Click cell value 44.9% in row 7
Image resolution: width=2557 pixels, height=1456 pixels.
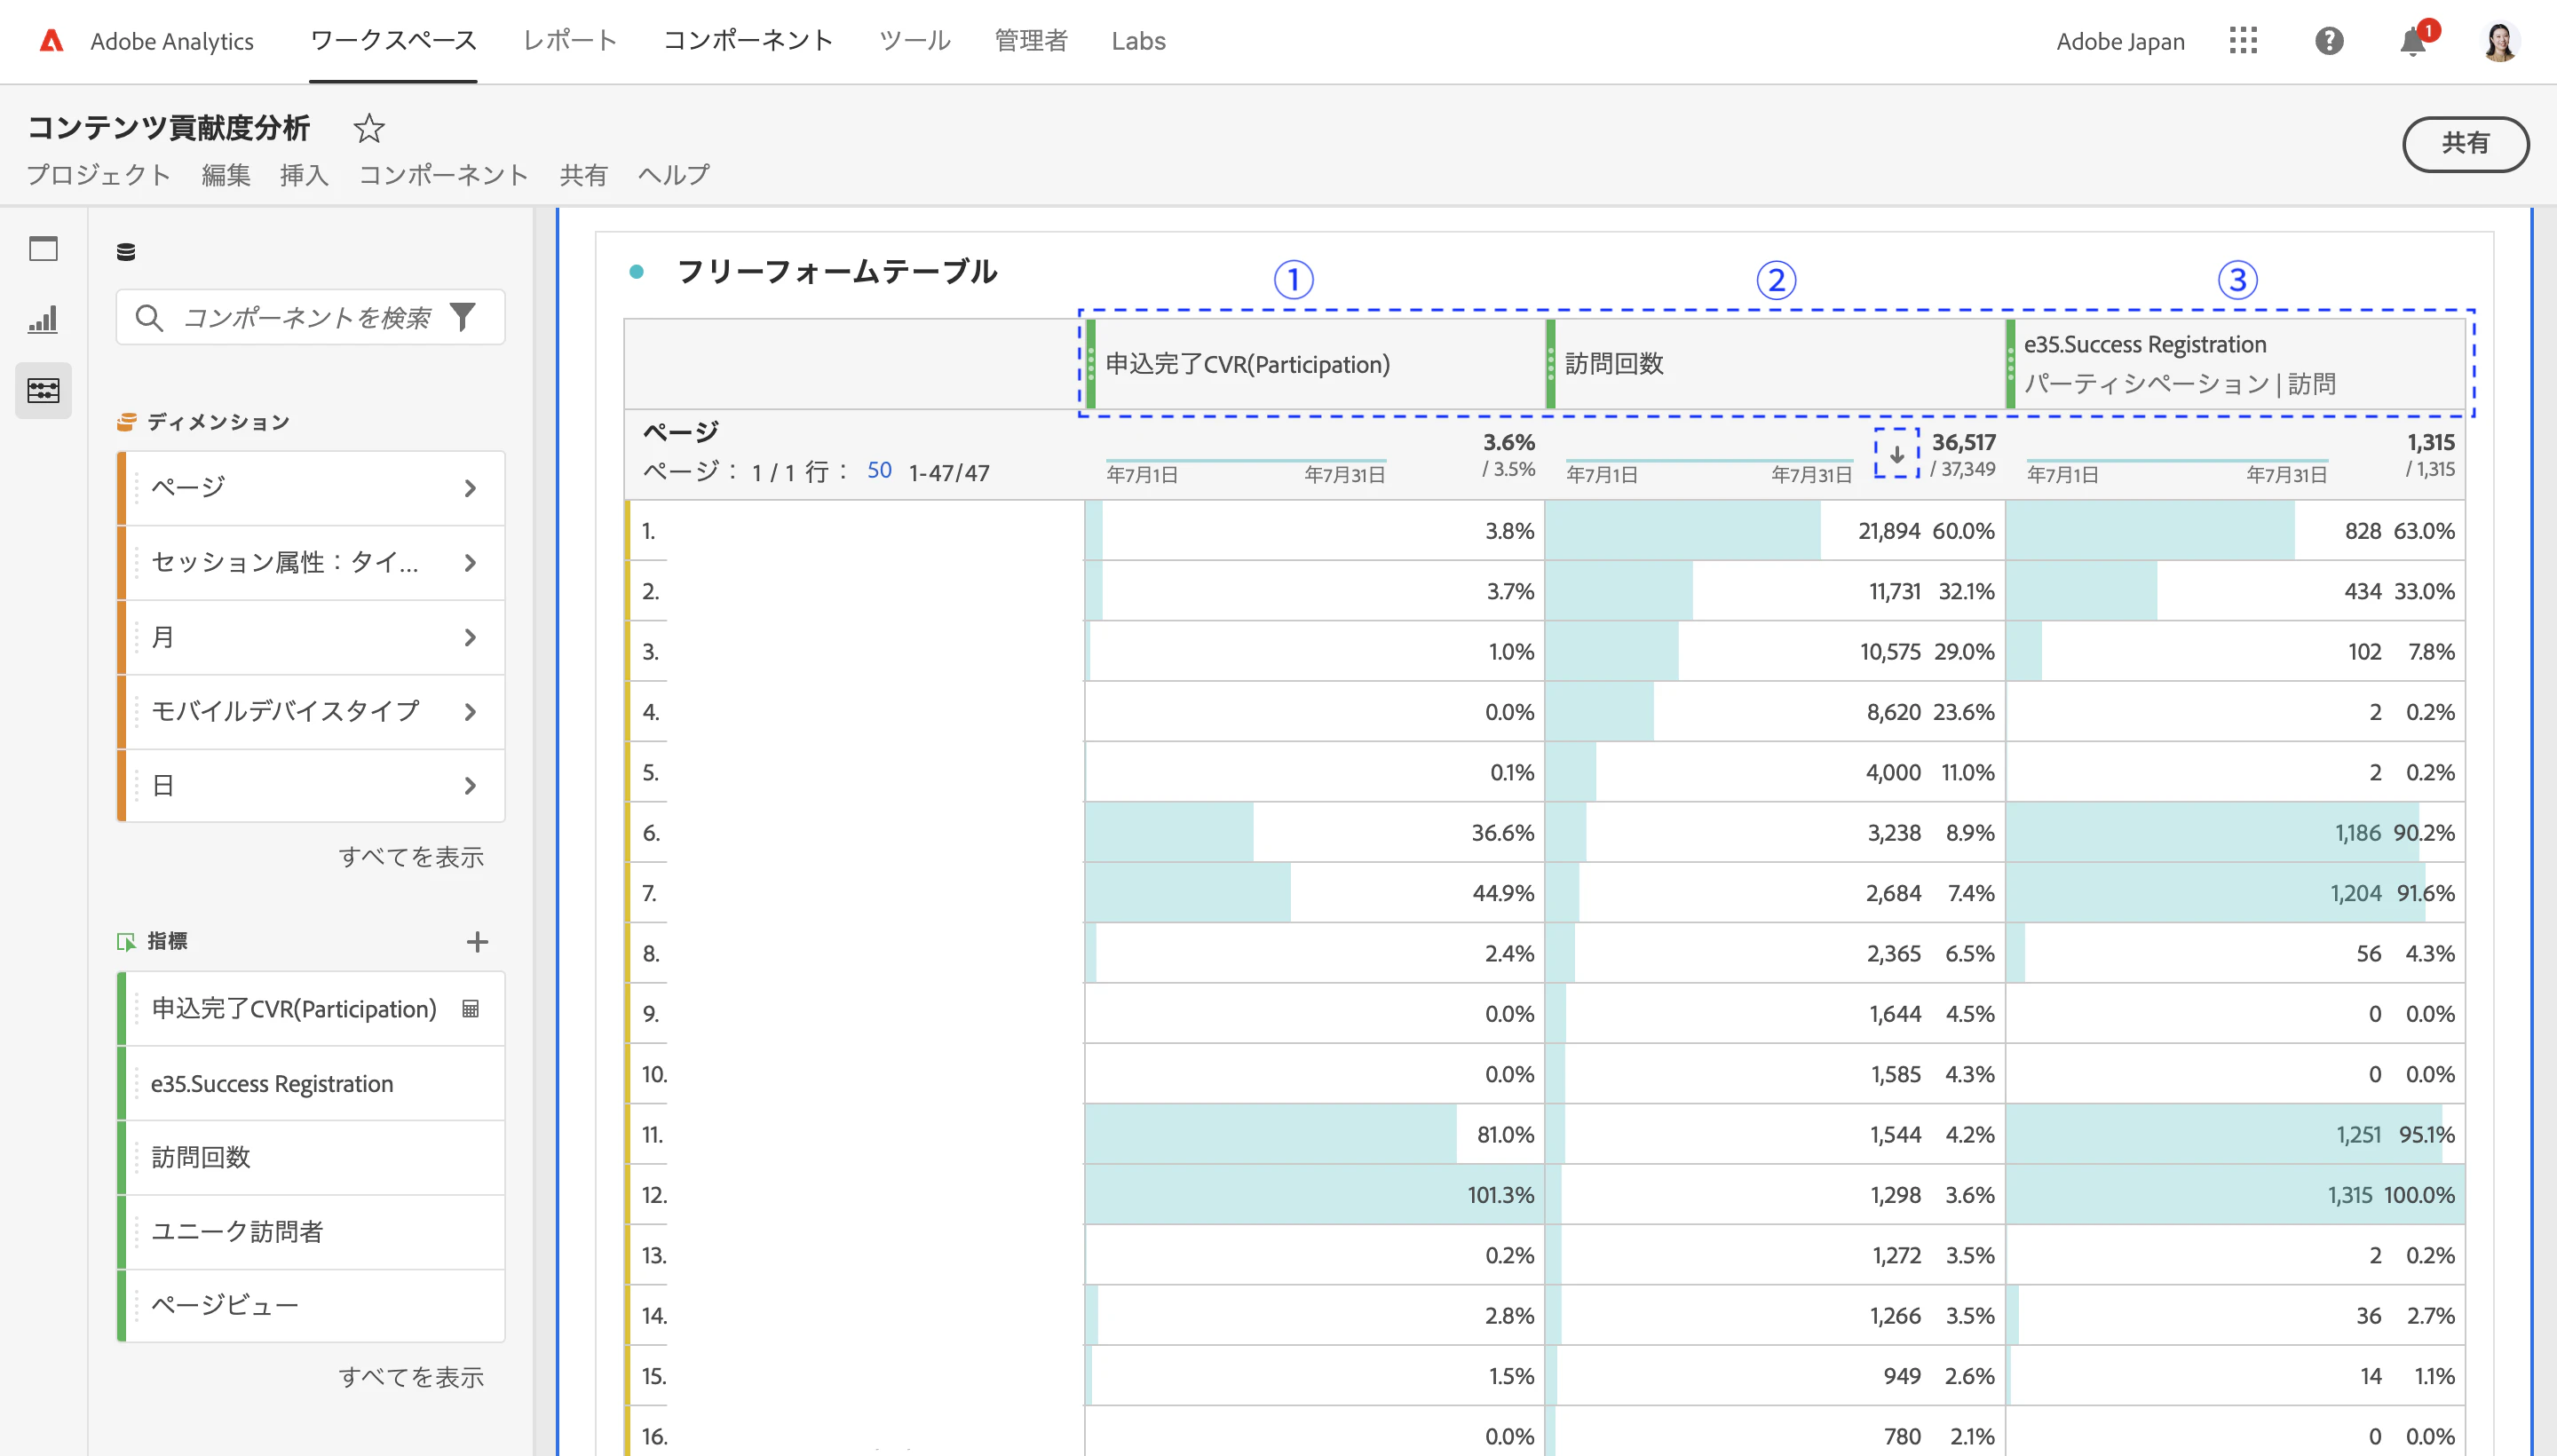[1503, 893]
